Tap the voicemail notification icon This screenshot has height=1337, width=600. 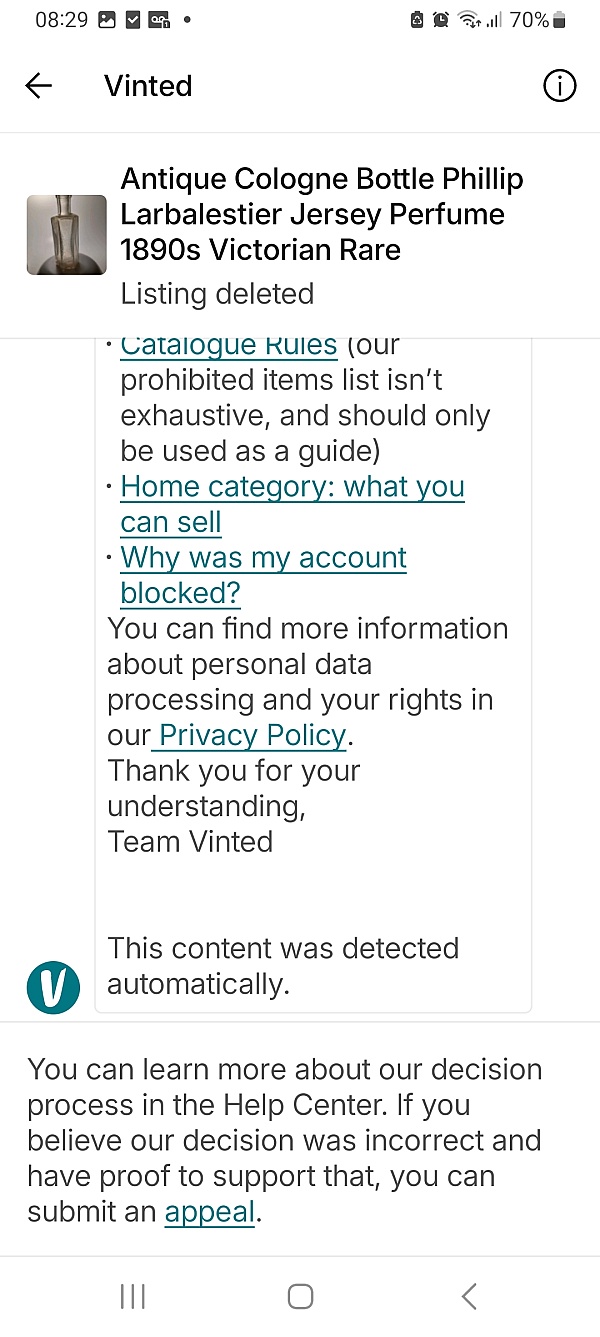(159, 20)
